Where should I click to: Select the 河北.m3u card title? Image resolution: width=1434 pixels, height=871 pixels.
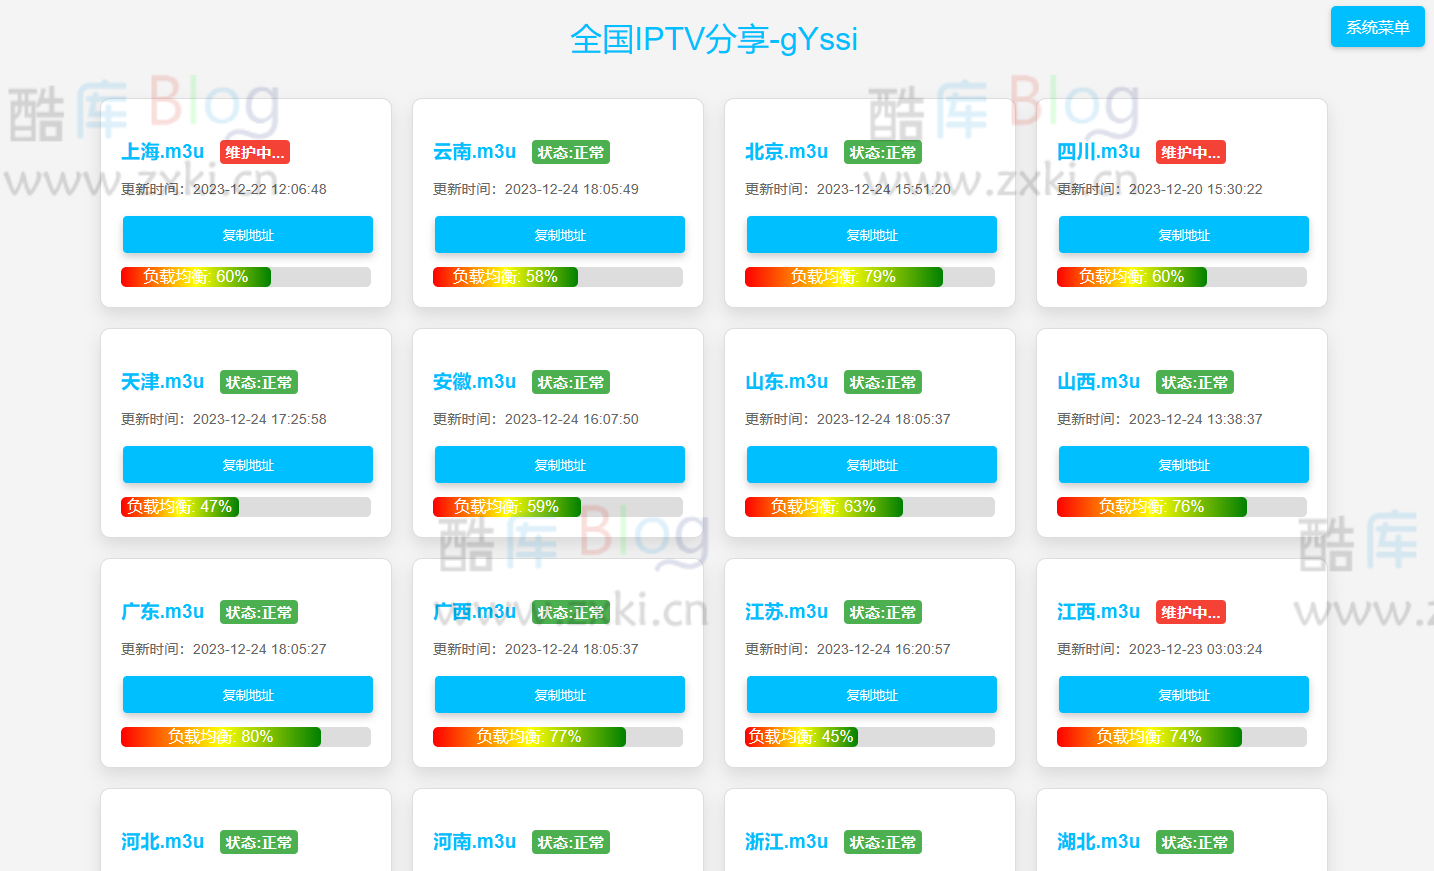click(x=162, y=841)
